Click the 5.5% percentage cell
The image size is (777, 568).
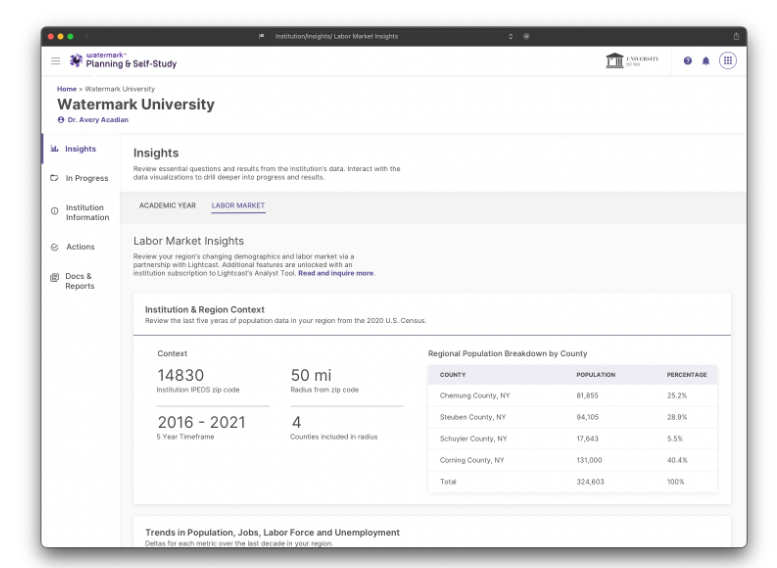click(674, 439)
